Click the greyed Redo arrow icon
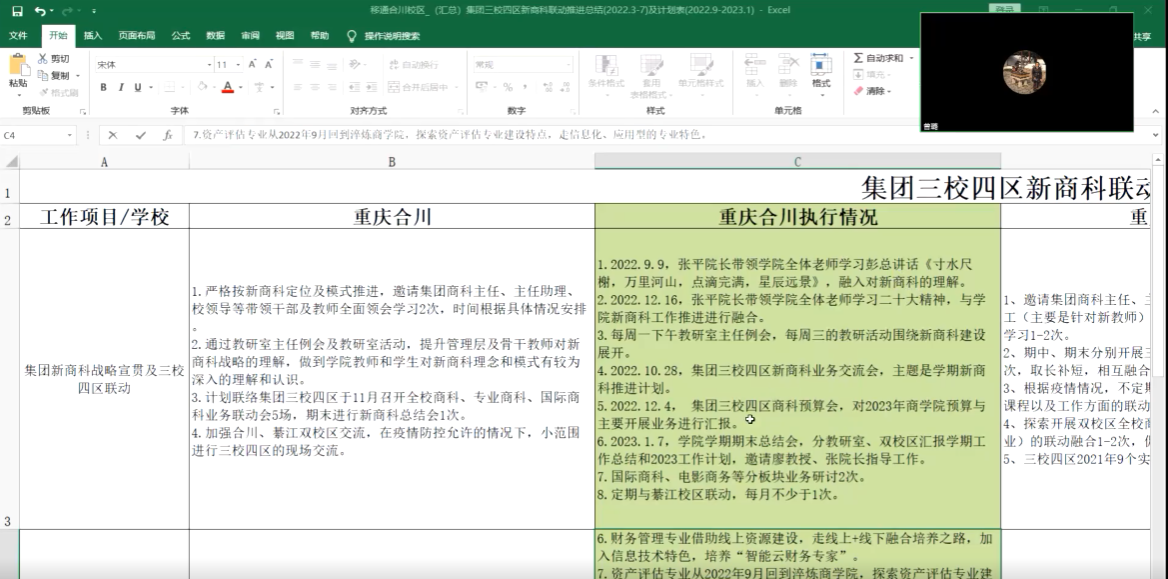Image resolution: width=1168 pixels, height=579 pixels. tap(67, 11)
